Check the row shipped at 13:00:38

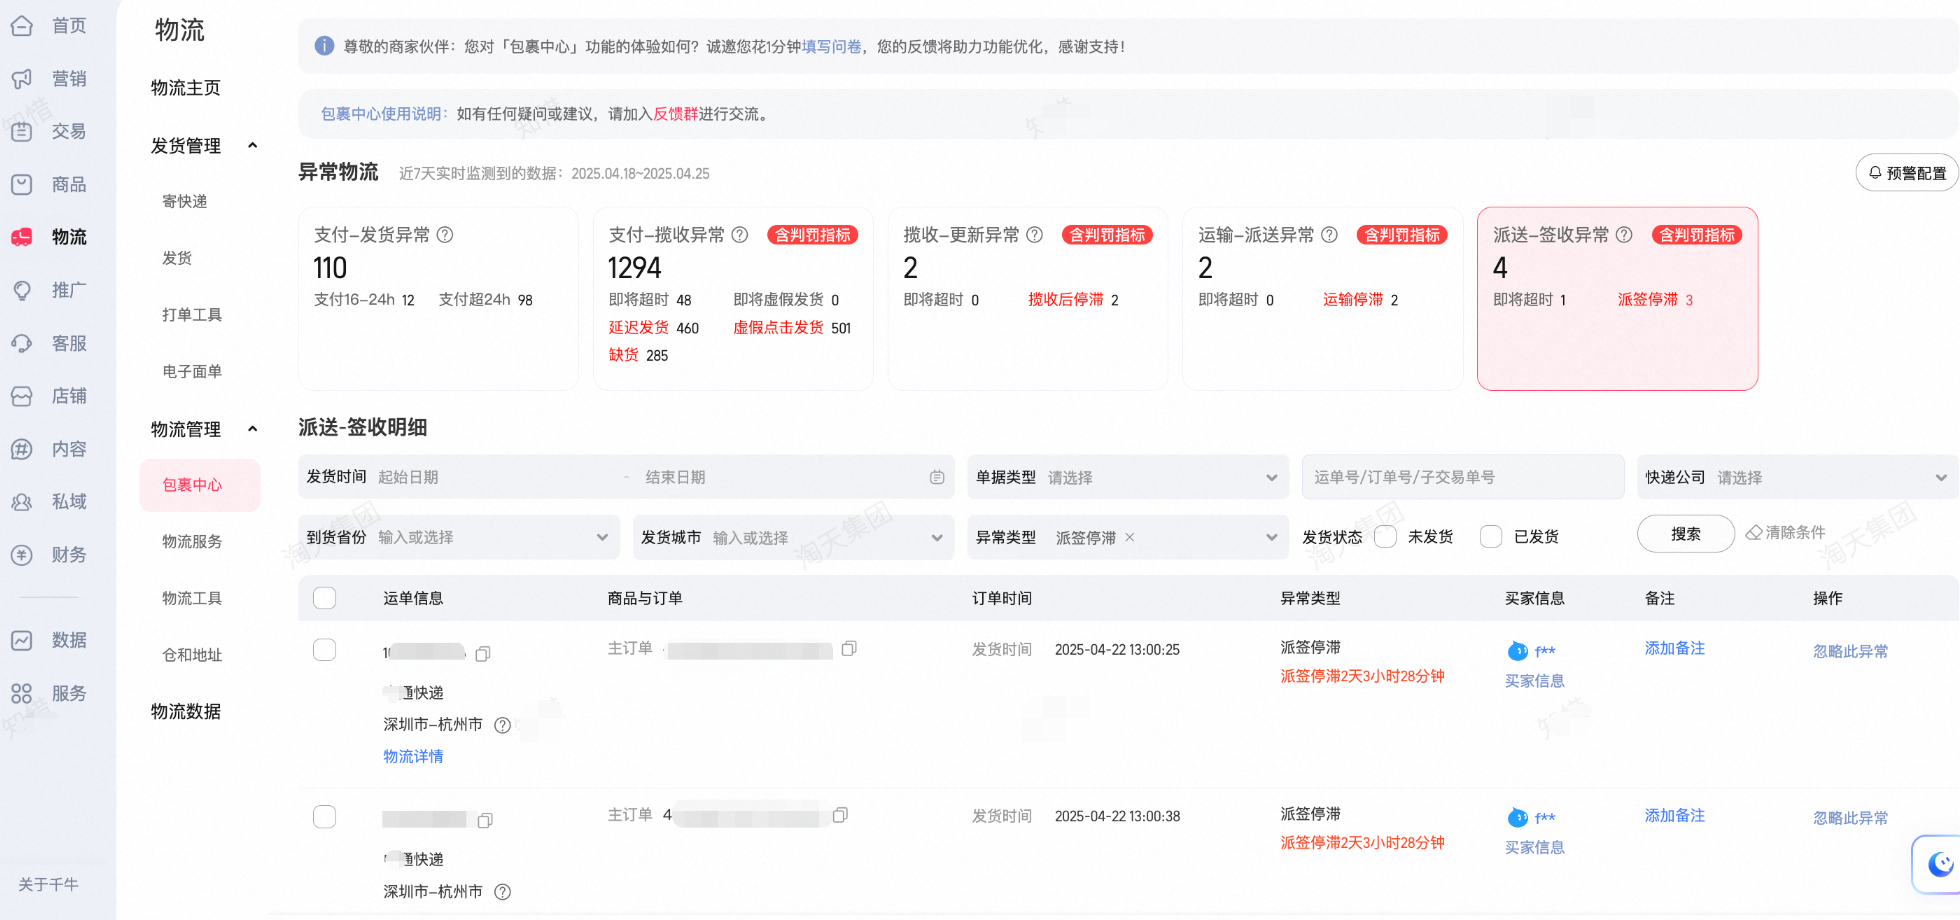(325, 817)
